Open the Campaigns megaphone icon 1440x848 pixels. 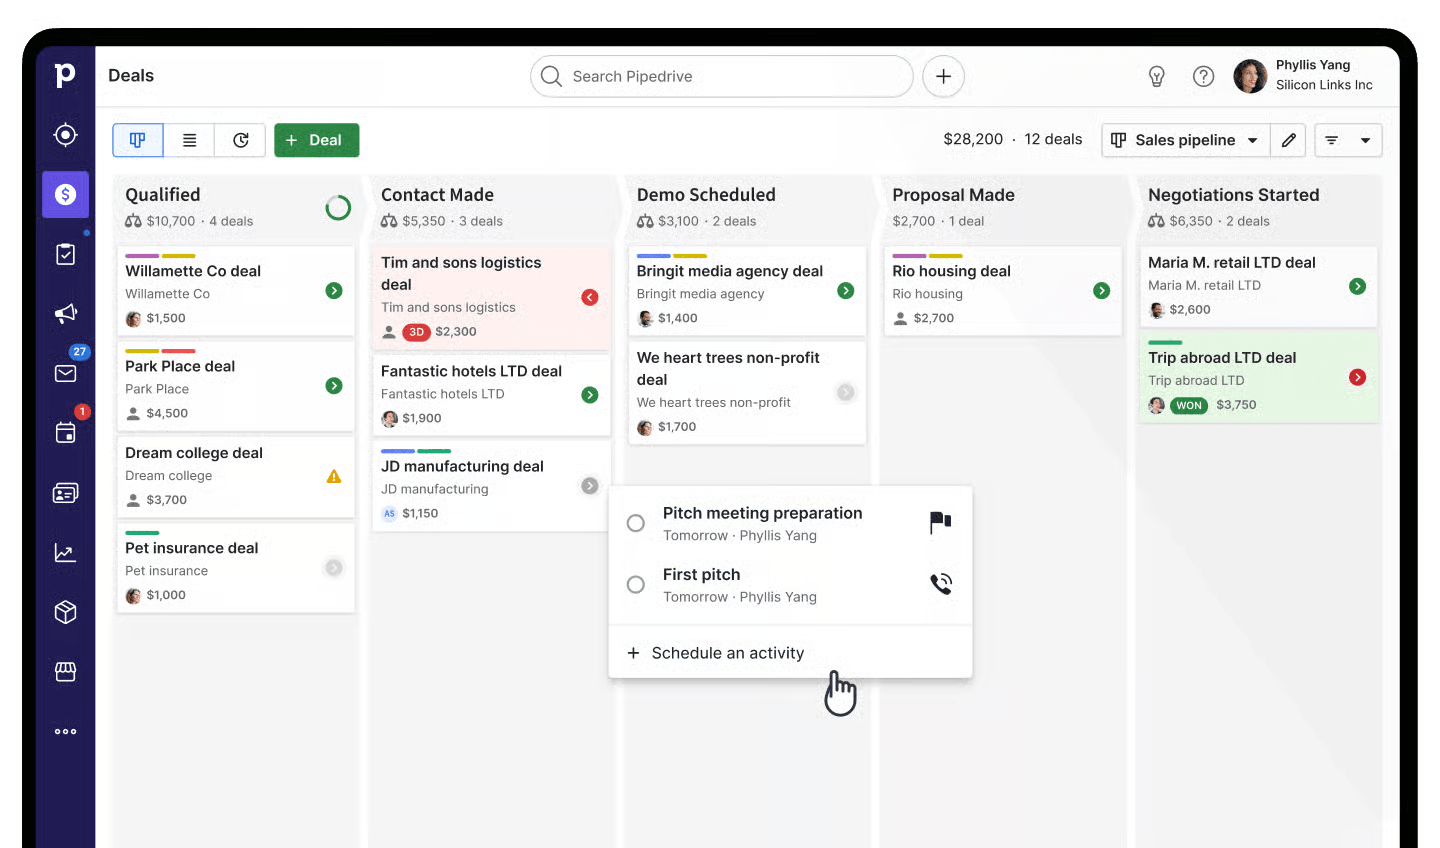(x=65, y=314)
